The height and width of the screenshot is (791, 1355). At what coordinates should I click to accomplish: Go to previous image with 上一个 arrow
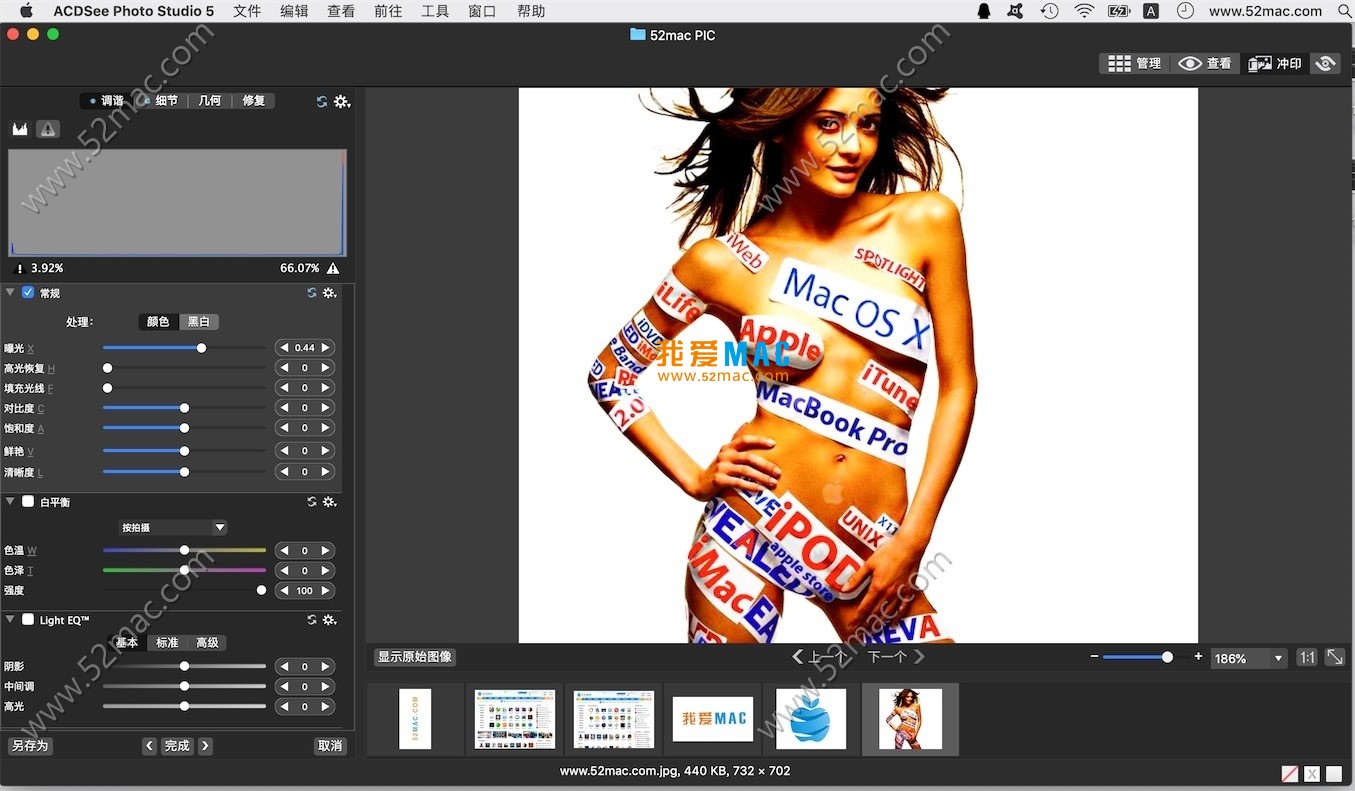797,657
